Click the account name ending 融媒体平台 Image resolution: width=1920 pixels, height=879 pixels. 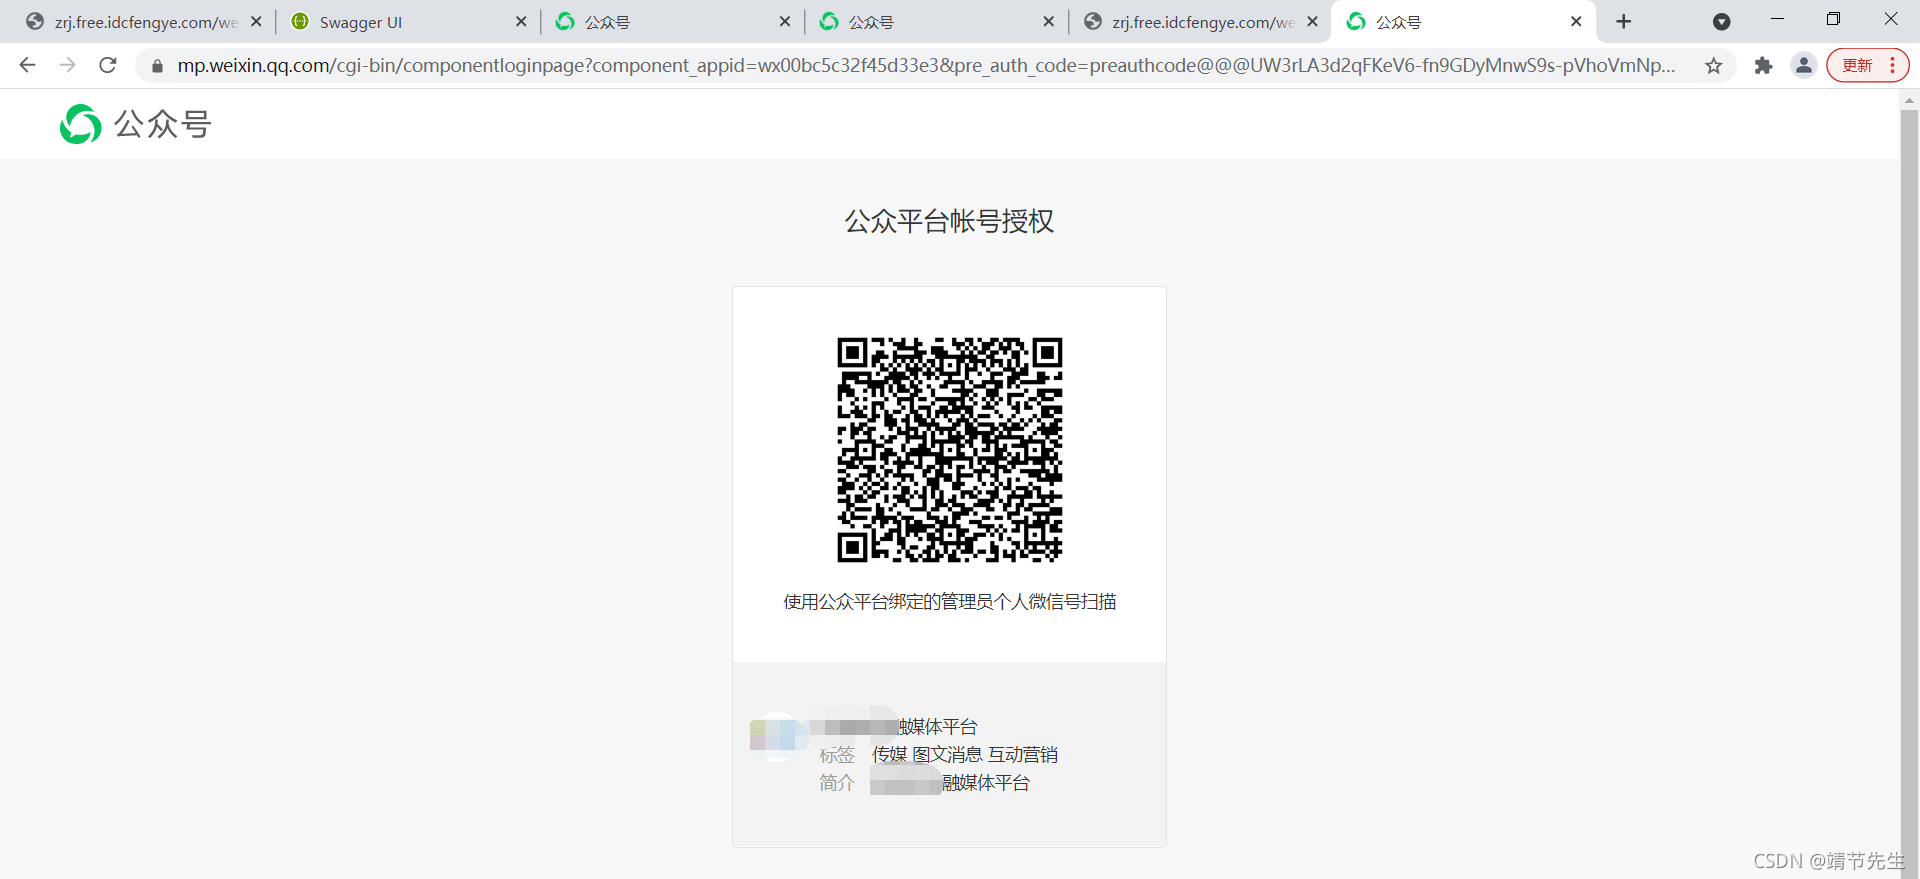click(x=893, y=726)
